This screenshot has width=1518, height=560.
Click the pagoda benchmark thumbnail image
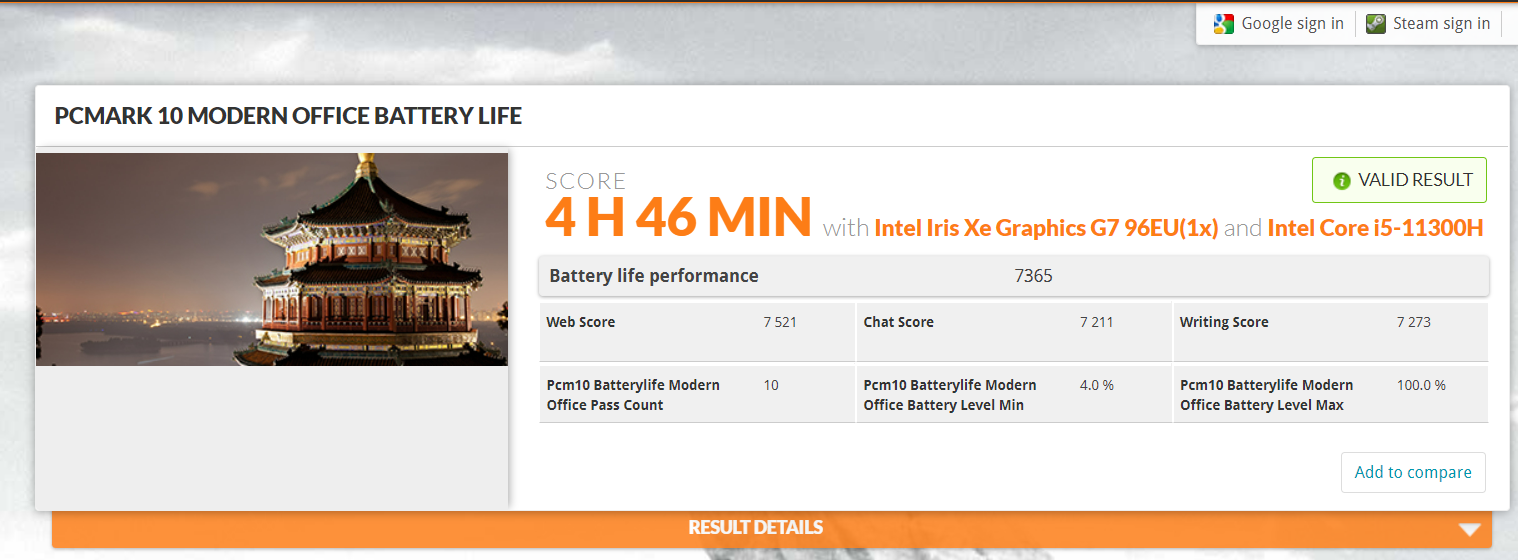pyautogui.click(x=272, y=259)
